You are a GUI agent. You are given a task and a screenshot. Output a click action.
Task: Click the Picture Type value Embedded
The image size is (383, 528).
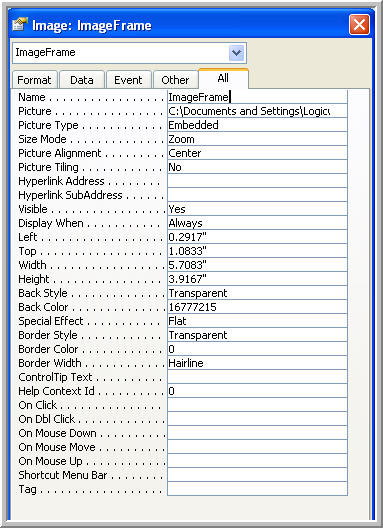pyautogui.click(x=257, y=125)
